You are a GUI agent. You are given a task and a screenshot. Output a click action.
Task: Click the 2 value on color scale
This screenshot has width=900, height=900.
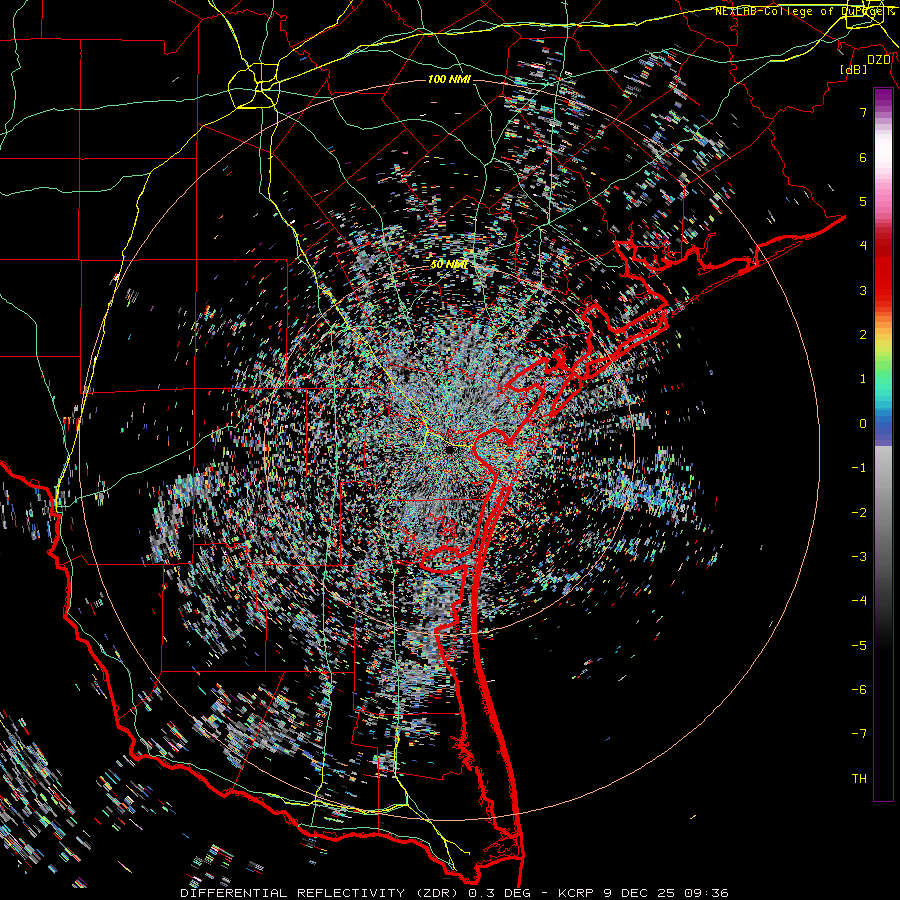pyautogui.click(x=863, y=335)
